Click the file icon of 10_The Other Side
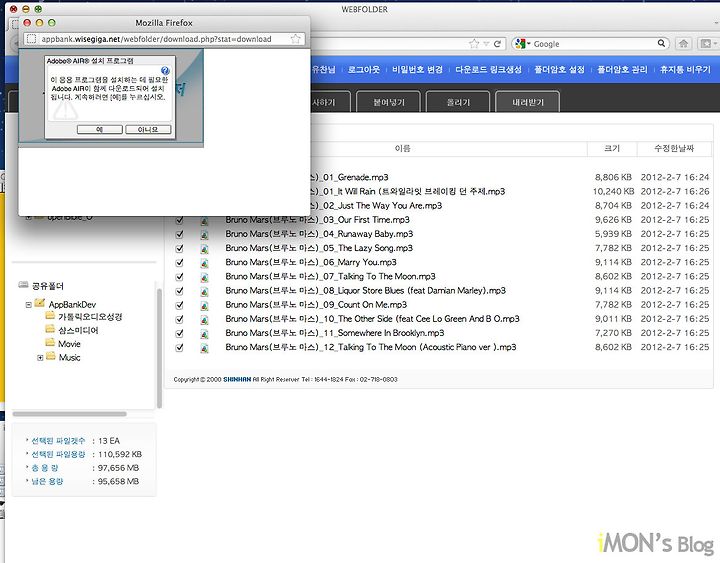The image size is (720, 563). coord(204,320)
